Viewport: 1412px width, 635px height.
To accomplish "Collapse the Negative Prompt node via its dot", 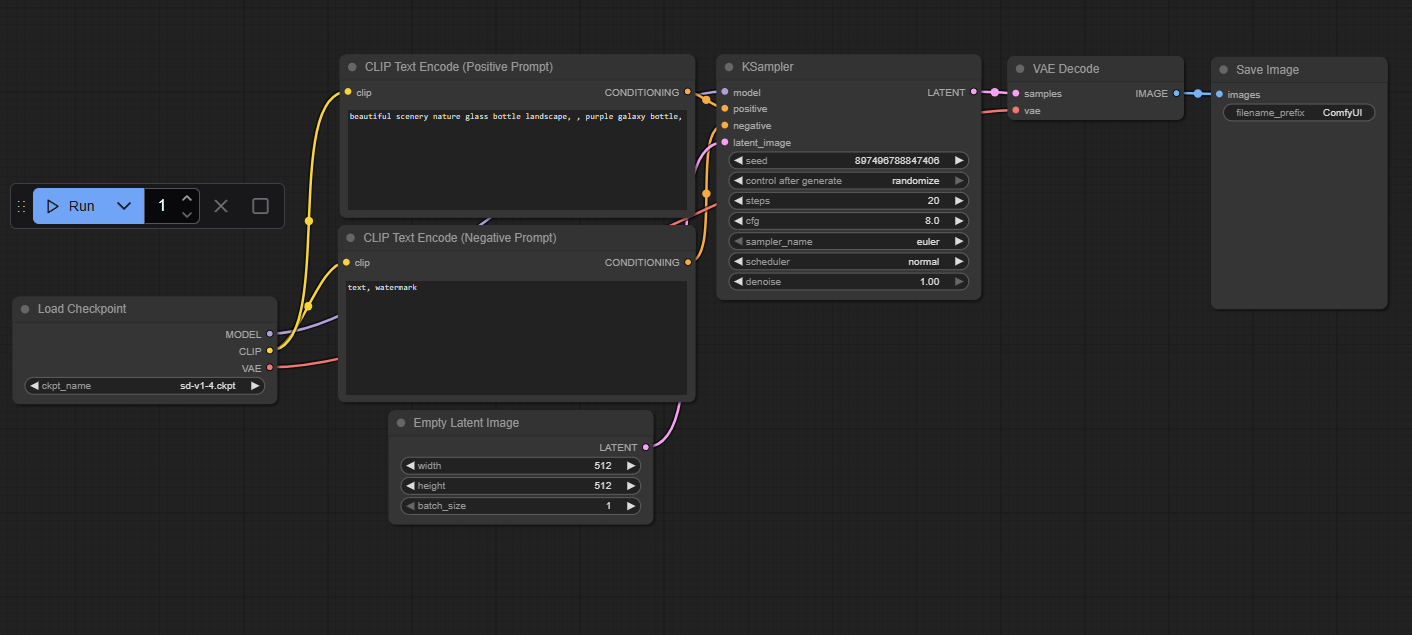I will (x=351, y=238).
